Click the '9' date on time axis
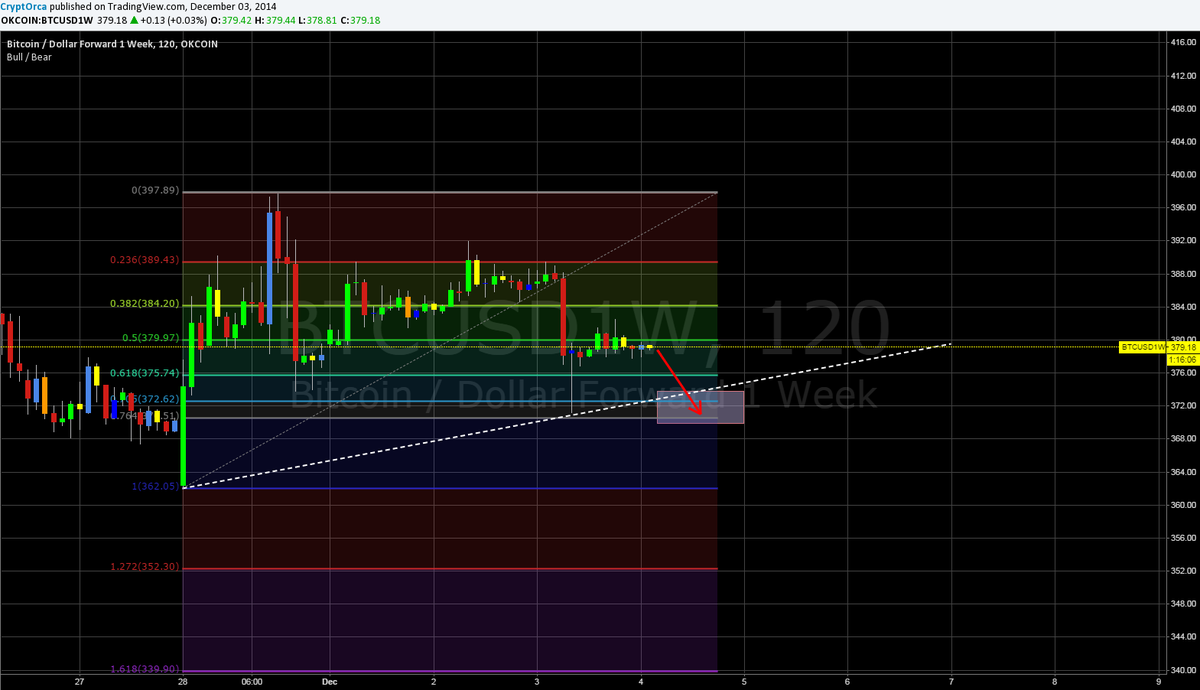This screenshot has height=690, width=1200. click(1158, 682)
